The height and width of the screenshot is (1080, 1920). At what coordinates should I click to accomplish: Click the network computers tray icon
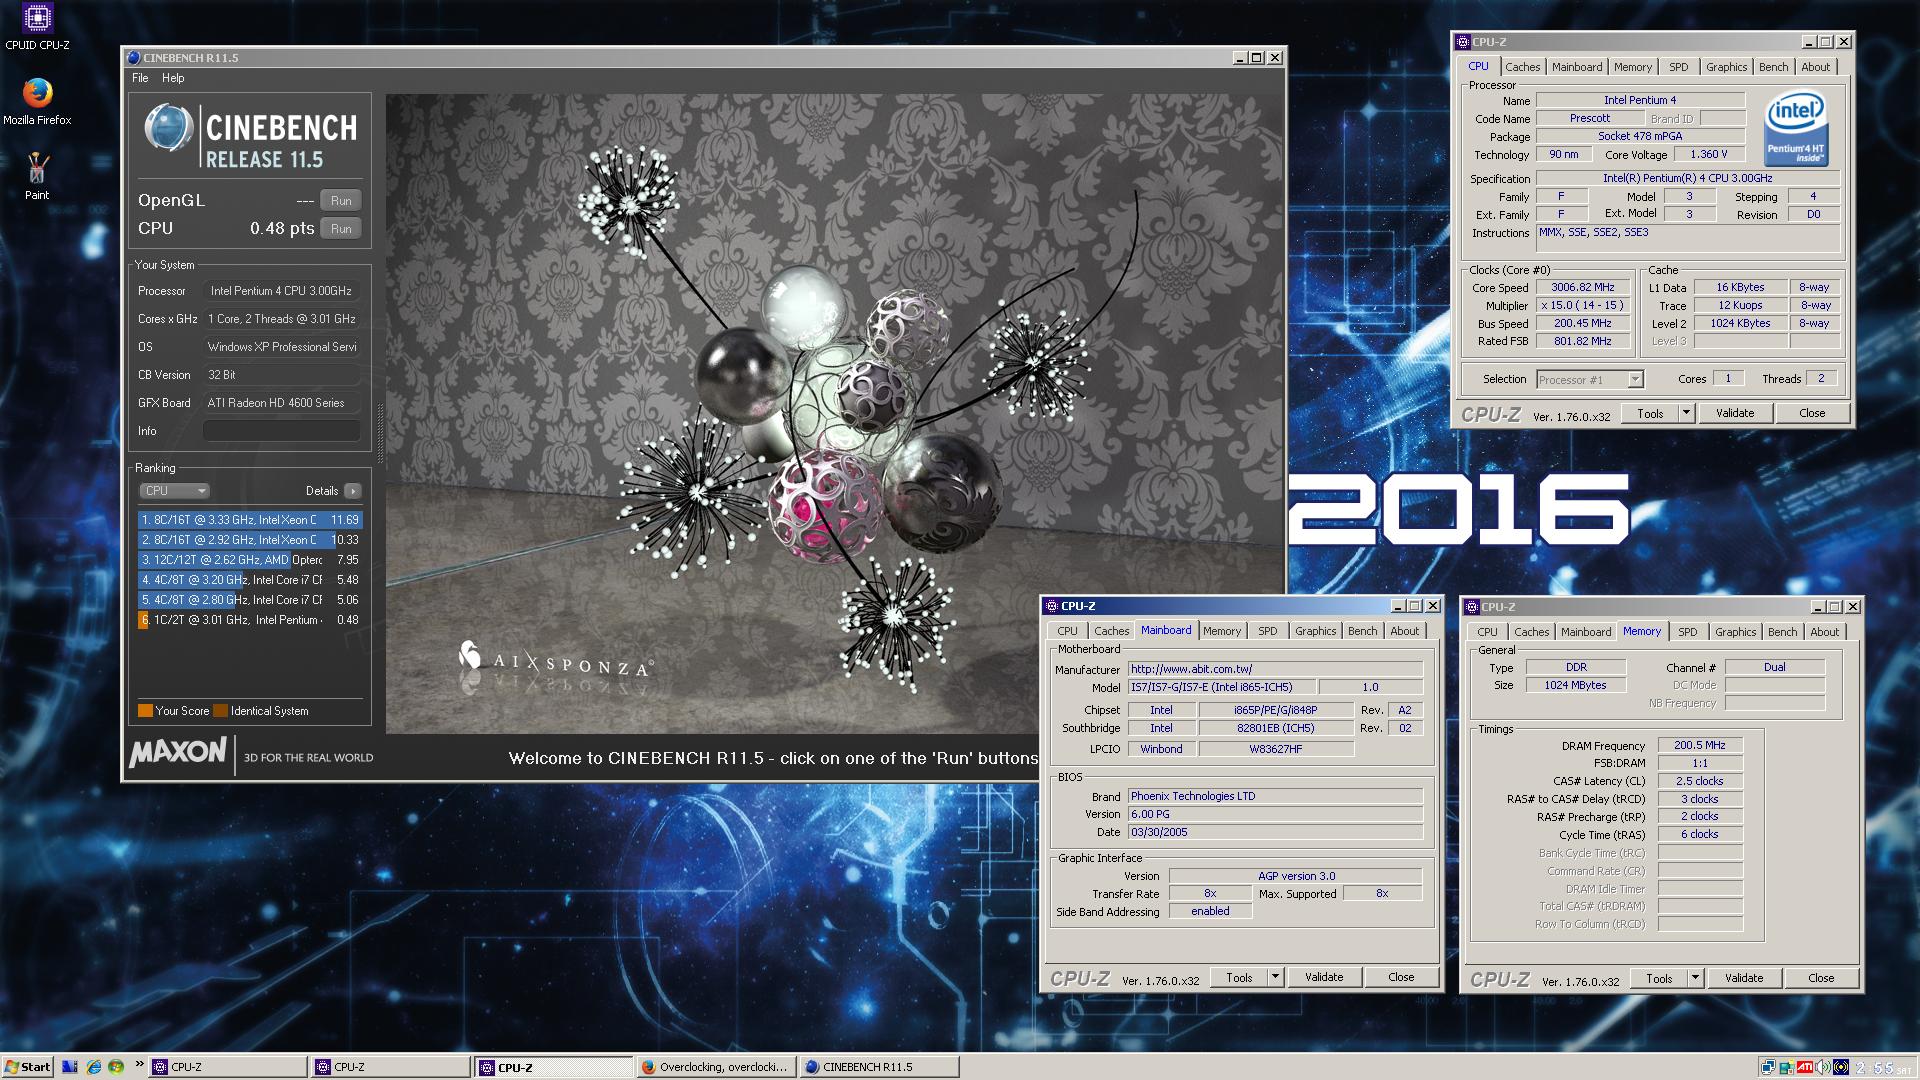coord(1769,1067)
